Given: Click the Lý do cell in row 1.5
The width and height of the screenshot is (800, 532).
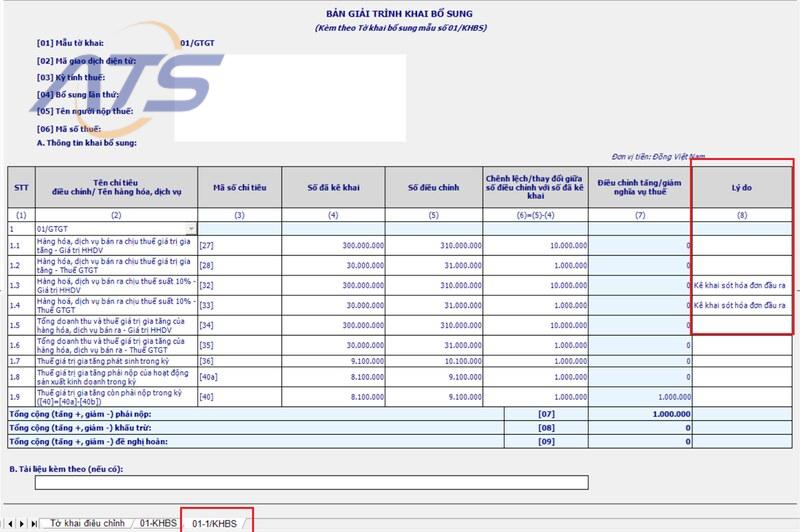Looking at the screenshot, I should (742, 325).
